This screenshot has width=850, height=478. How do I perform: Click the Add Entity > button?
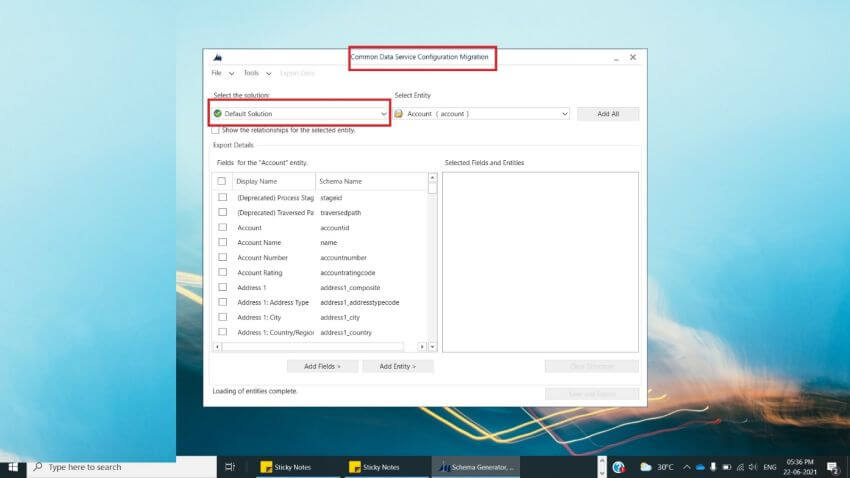click(x=397, y=366)
